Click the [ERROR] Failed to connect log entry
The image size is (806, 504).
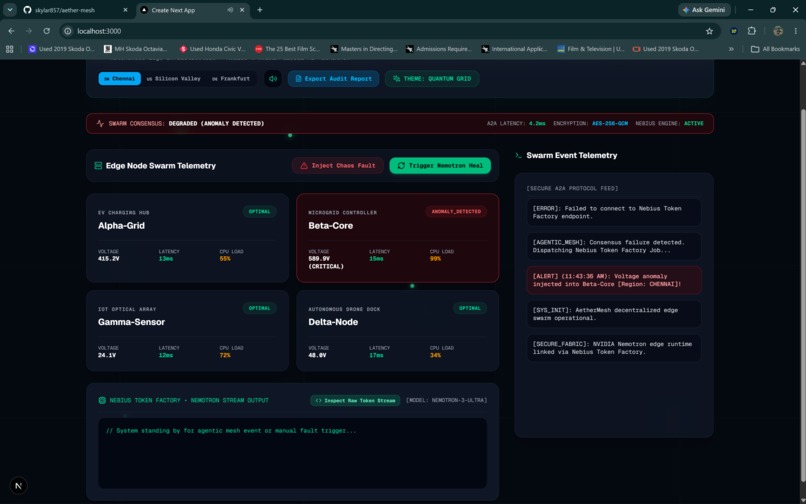click(614, 212)
